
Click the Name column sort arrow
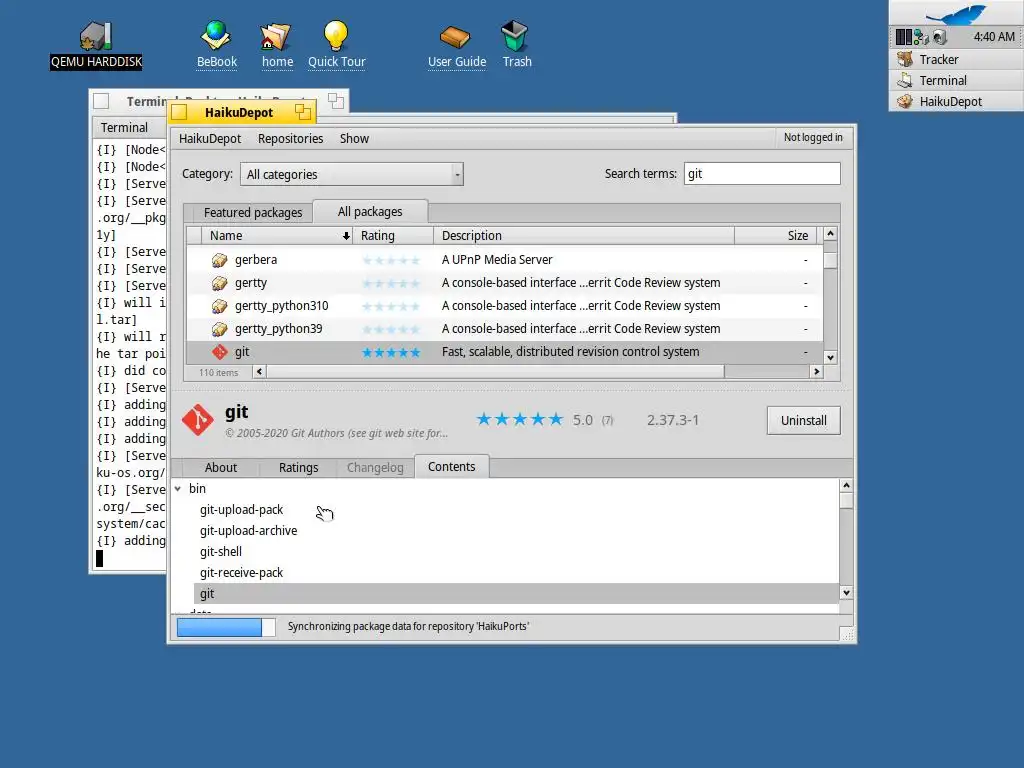coord(346,236)
